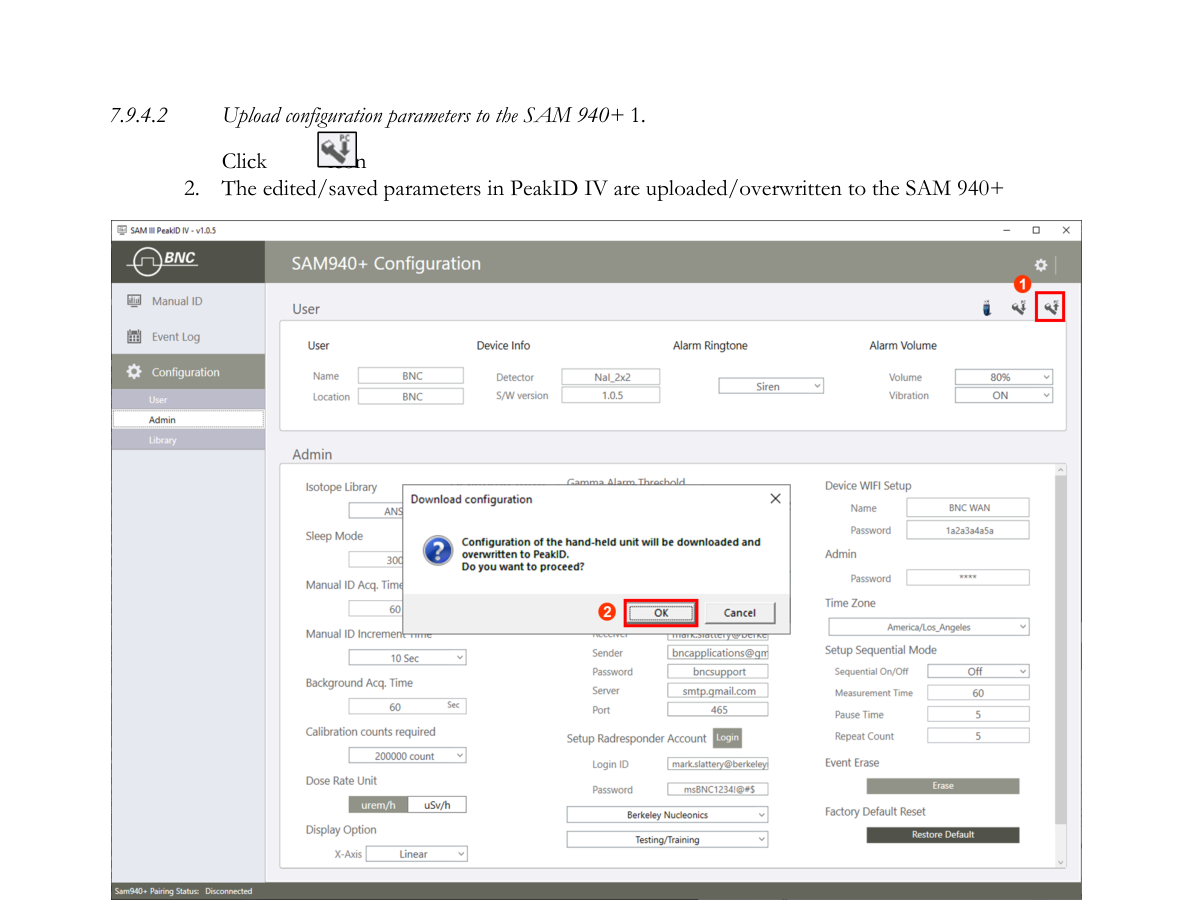The image size is (1193, 913).
Task: Open the Manual ID Increment 10 Sec dropdown
Action: point(407,658)
